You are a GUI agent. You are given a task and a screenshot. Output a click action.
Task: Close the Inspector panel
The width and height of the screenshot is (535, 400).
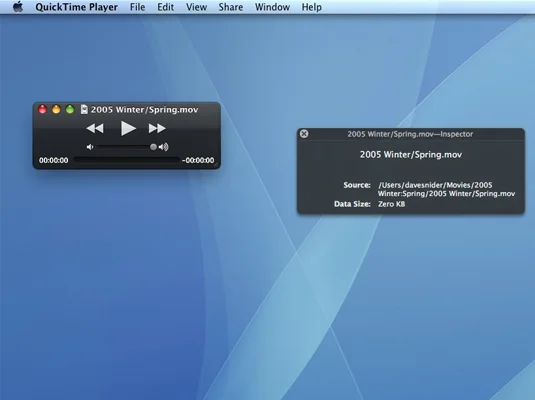pos(304,134)
